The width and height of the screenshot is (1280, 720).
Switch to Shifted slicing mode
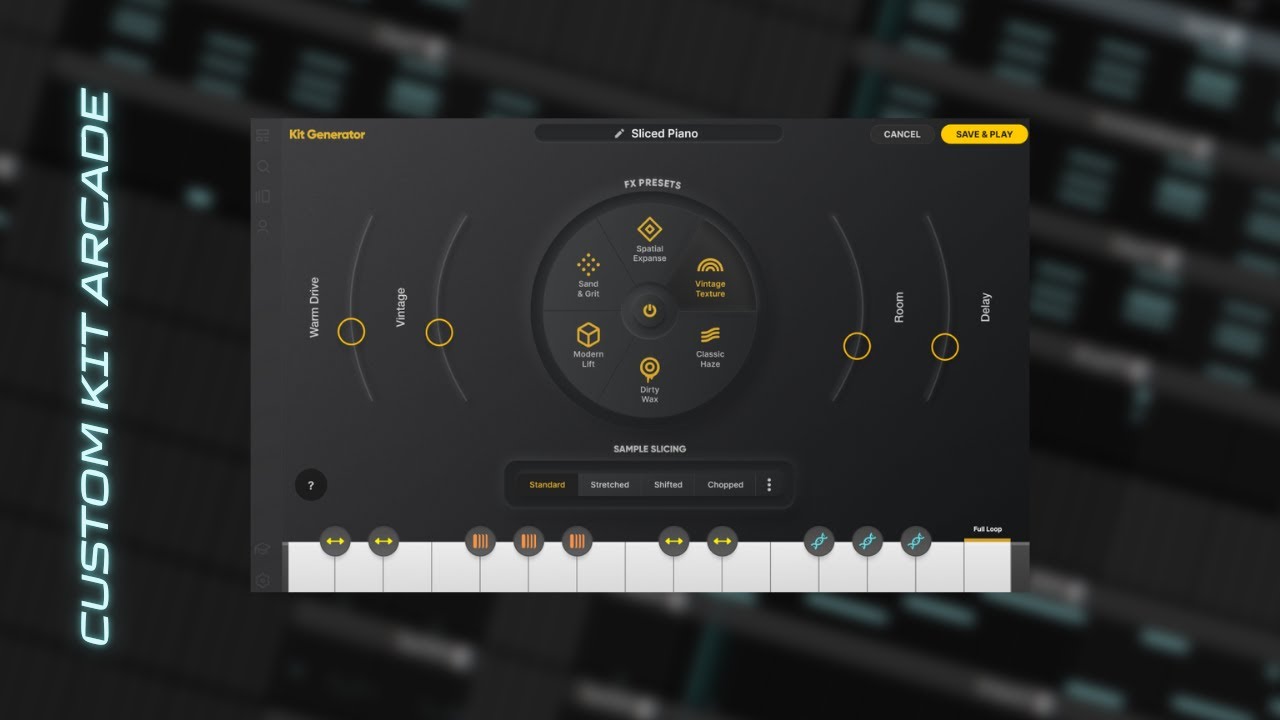coord(668,485)
